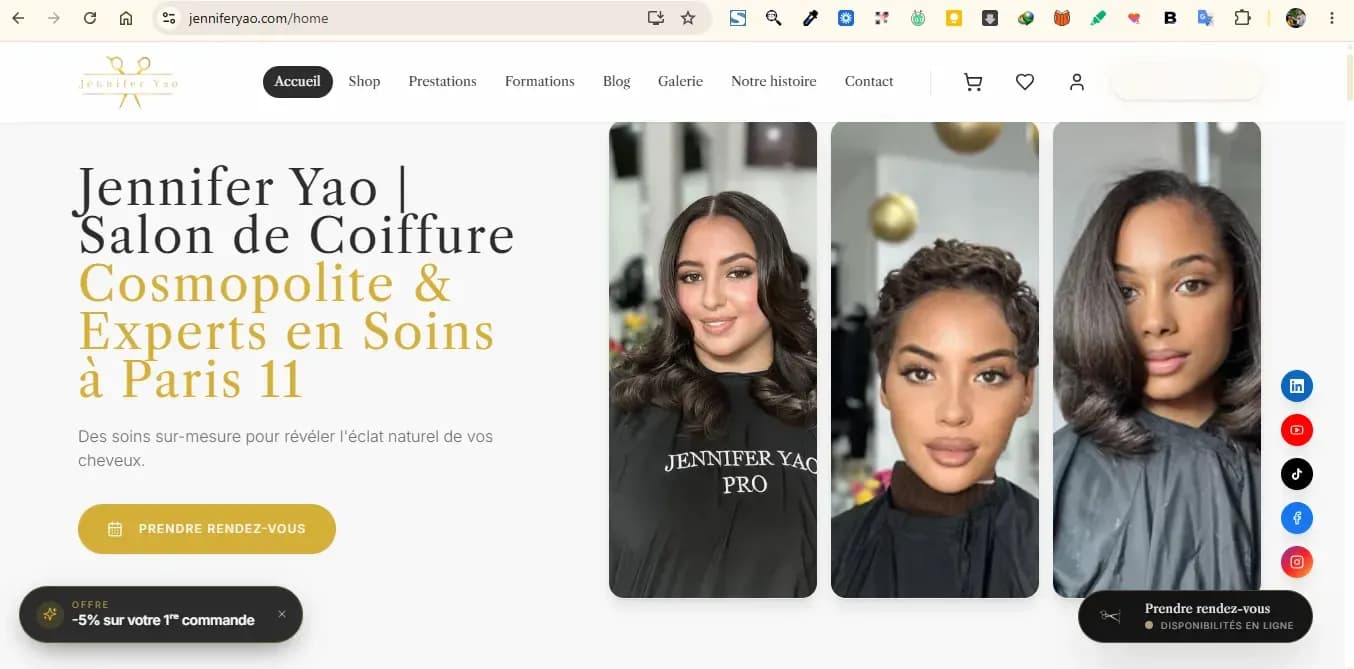The width and height of the screenshot is (1354, 669).
Task: Open the YouTube social link
Action: click(x=1297, y=430)
